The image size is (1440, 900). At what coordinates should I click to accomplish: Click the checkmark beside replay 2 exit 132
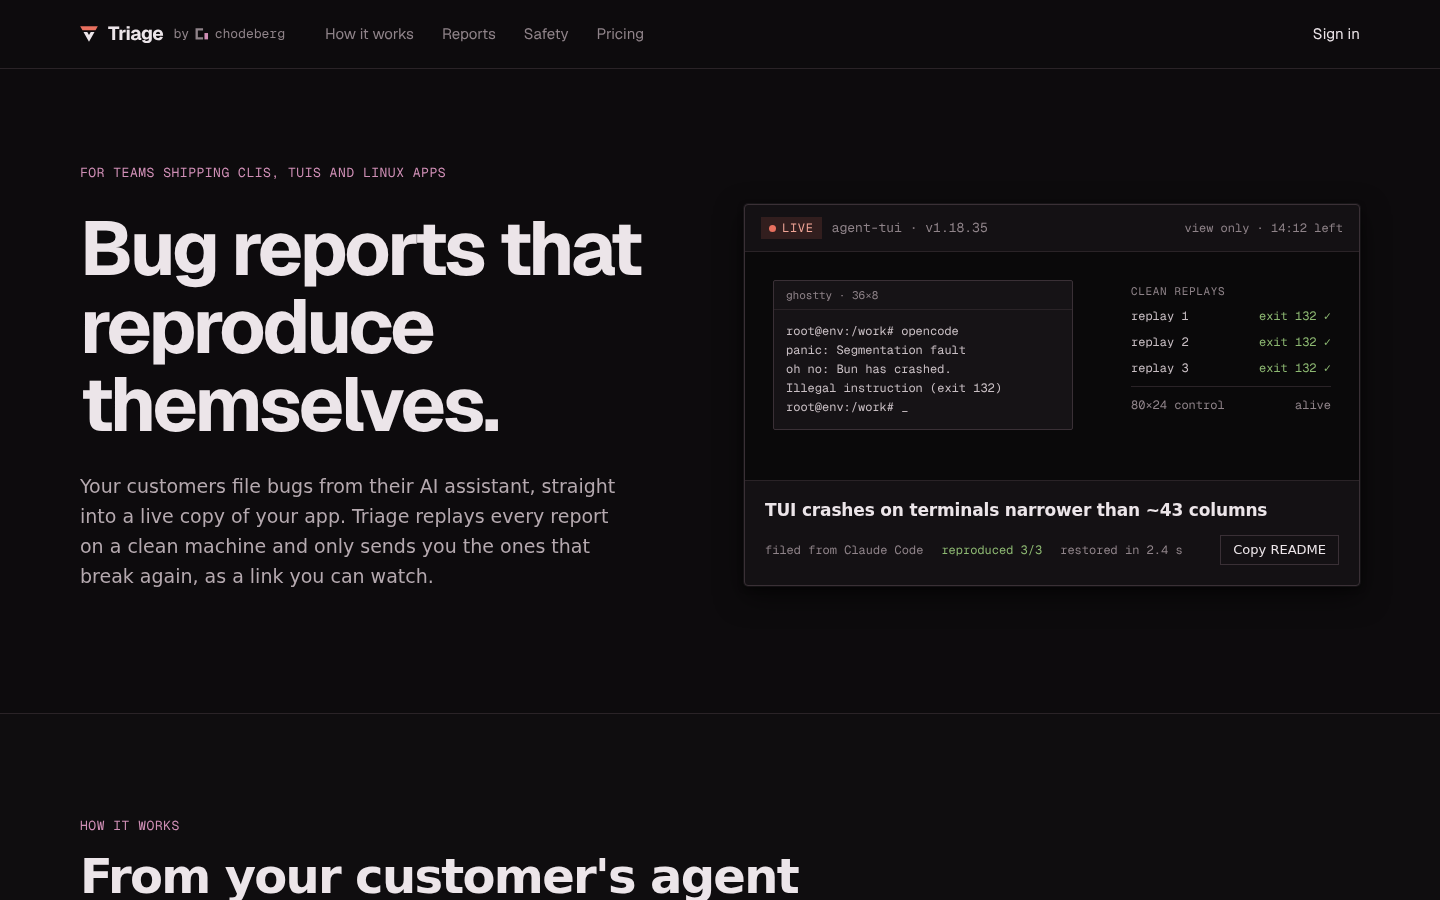coord(1327,342)
